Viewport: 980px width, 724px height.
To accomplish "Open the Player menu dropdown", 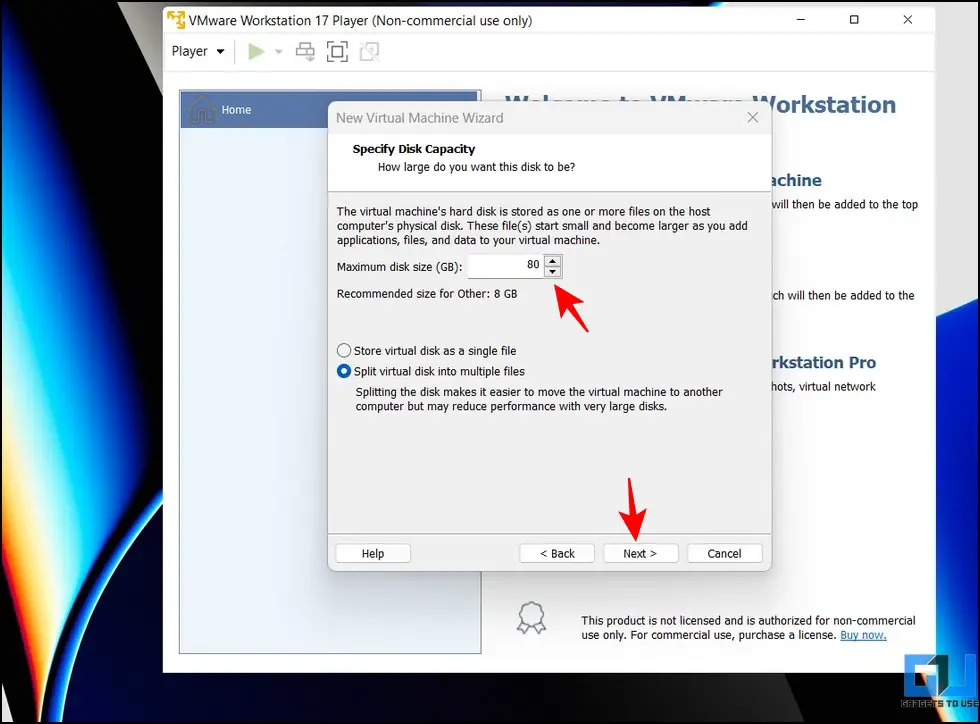I will [198, 51].
